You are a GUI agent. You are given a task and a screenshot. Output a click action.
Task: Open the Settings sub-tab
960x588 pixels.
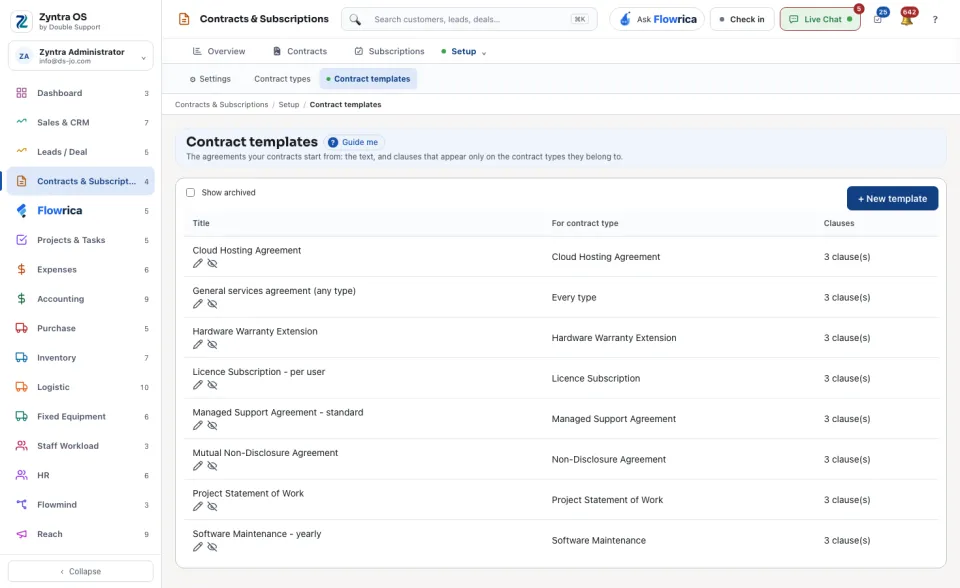(x=210, y=79)
